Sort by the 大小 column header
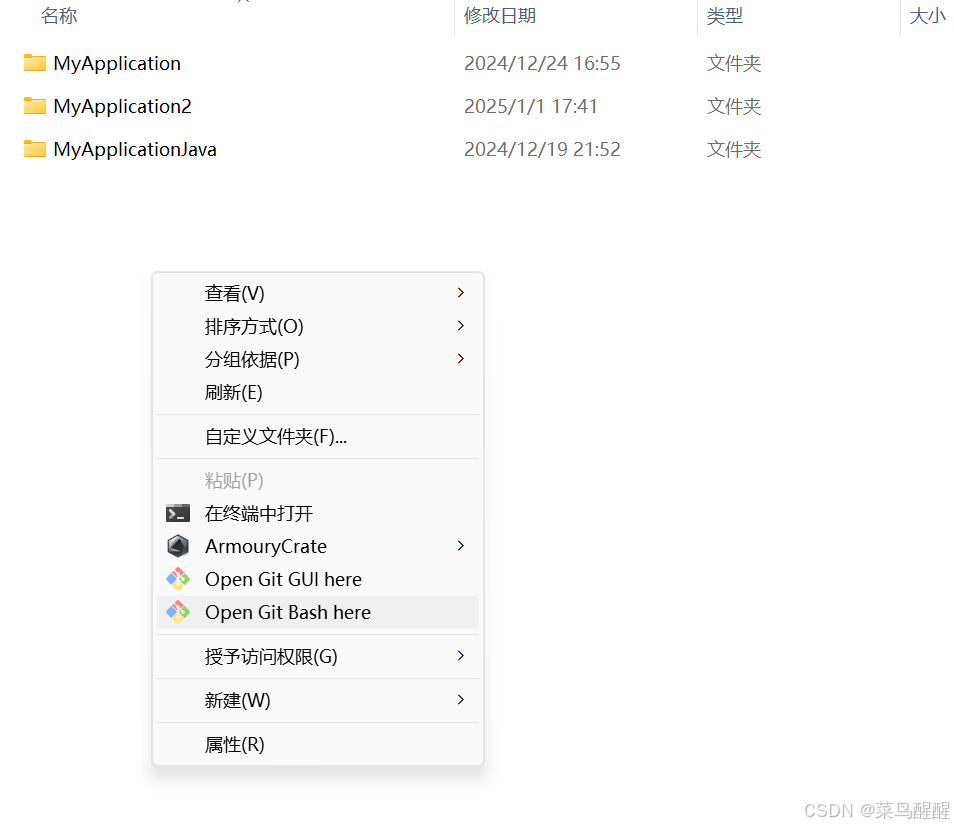Image resolution: width=954 pixels, height=828 pixels. click(927, 15)
